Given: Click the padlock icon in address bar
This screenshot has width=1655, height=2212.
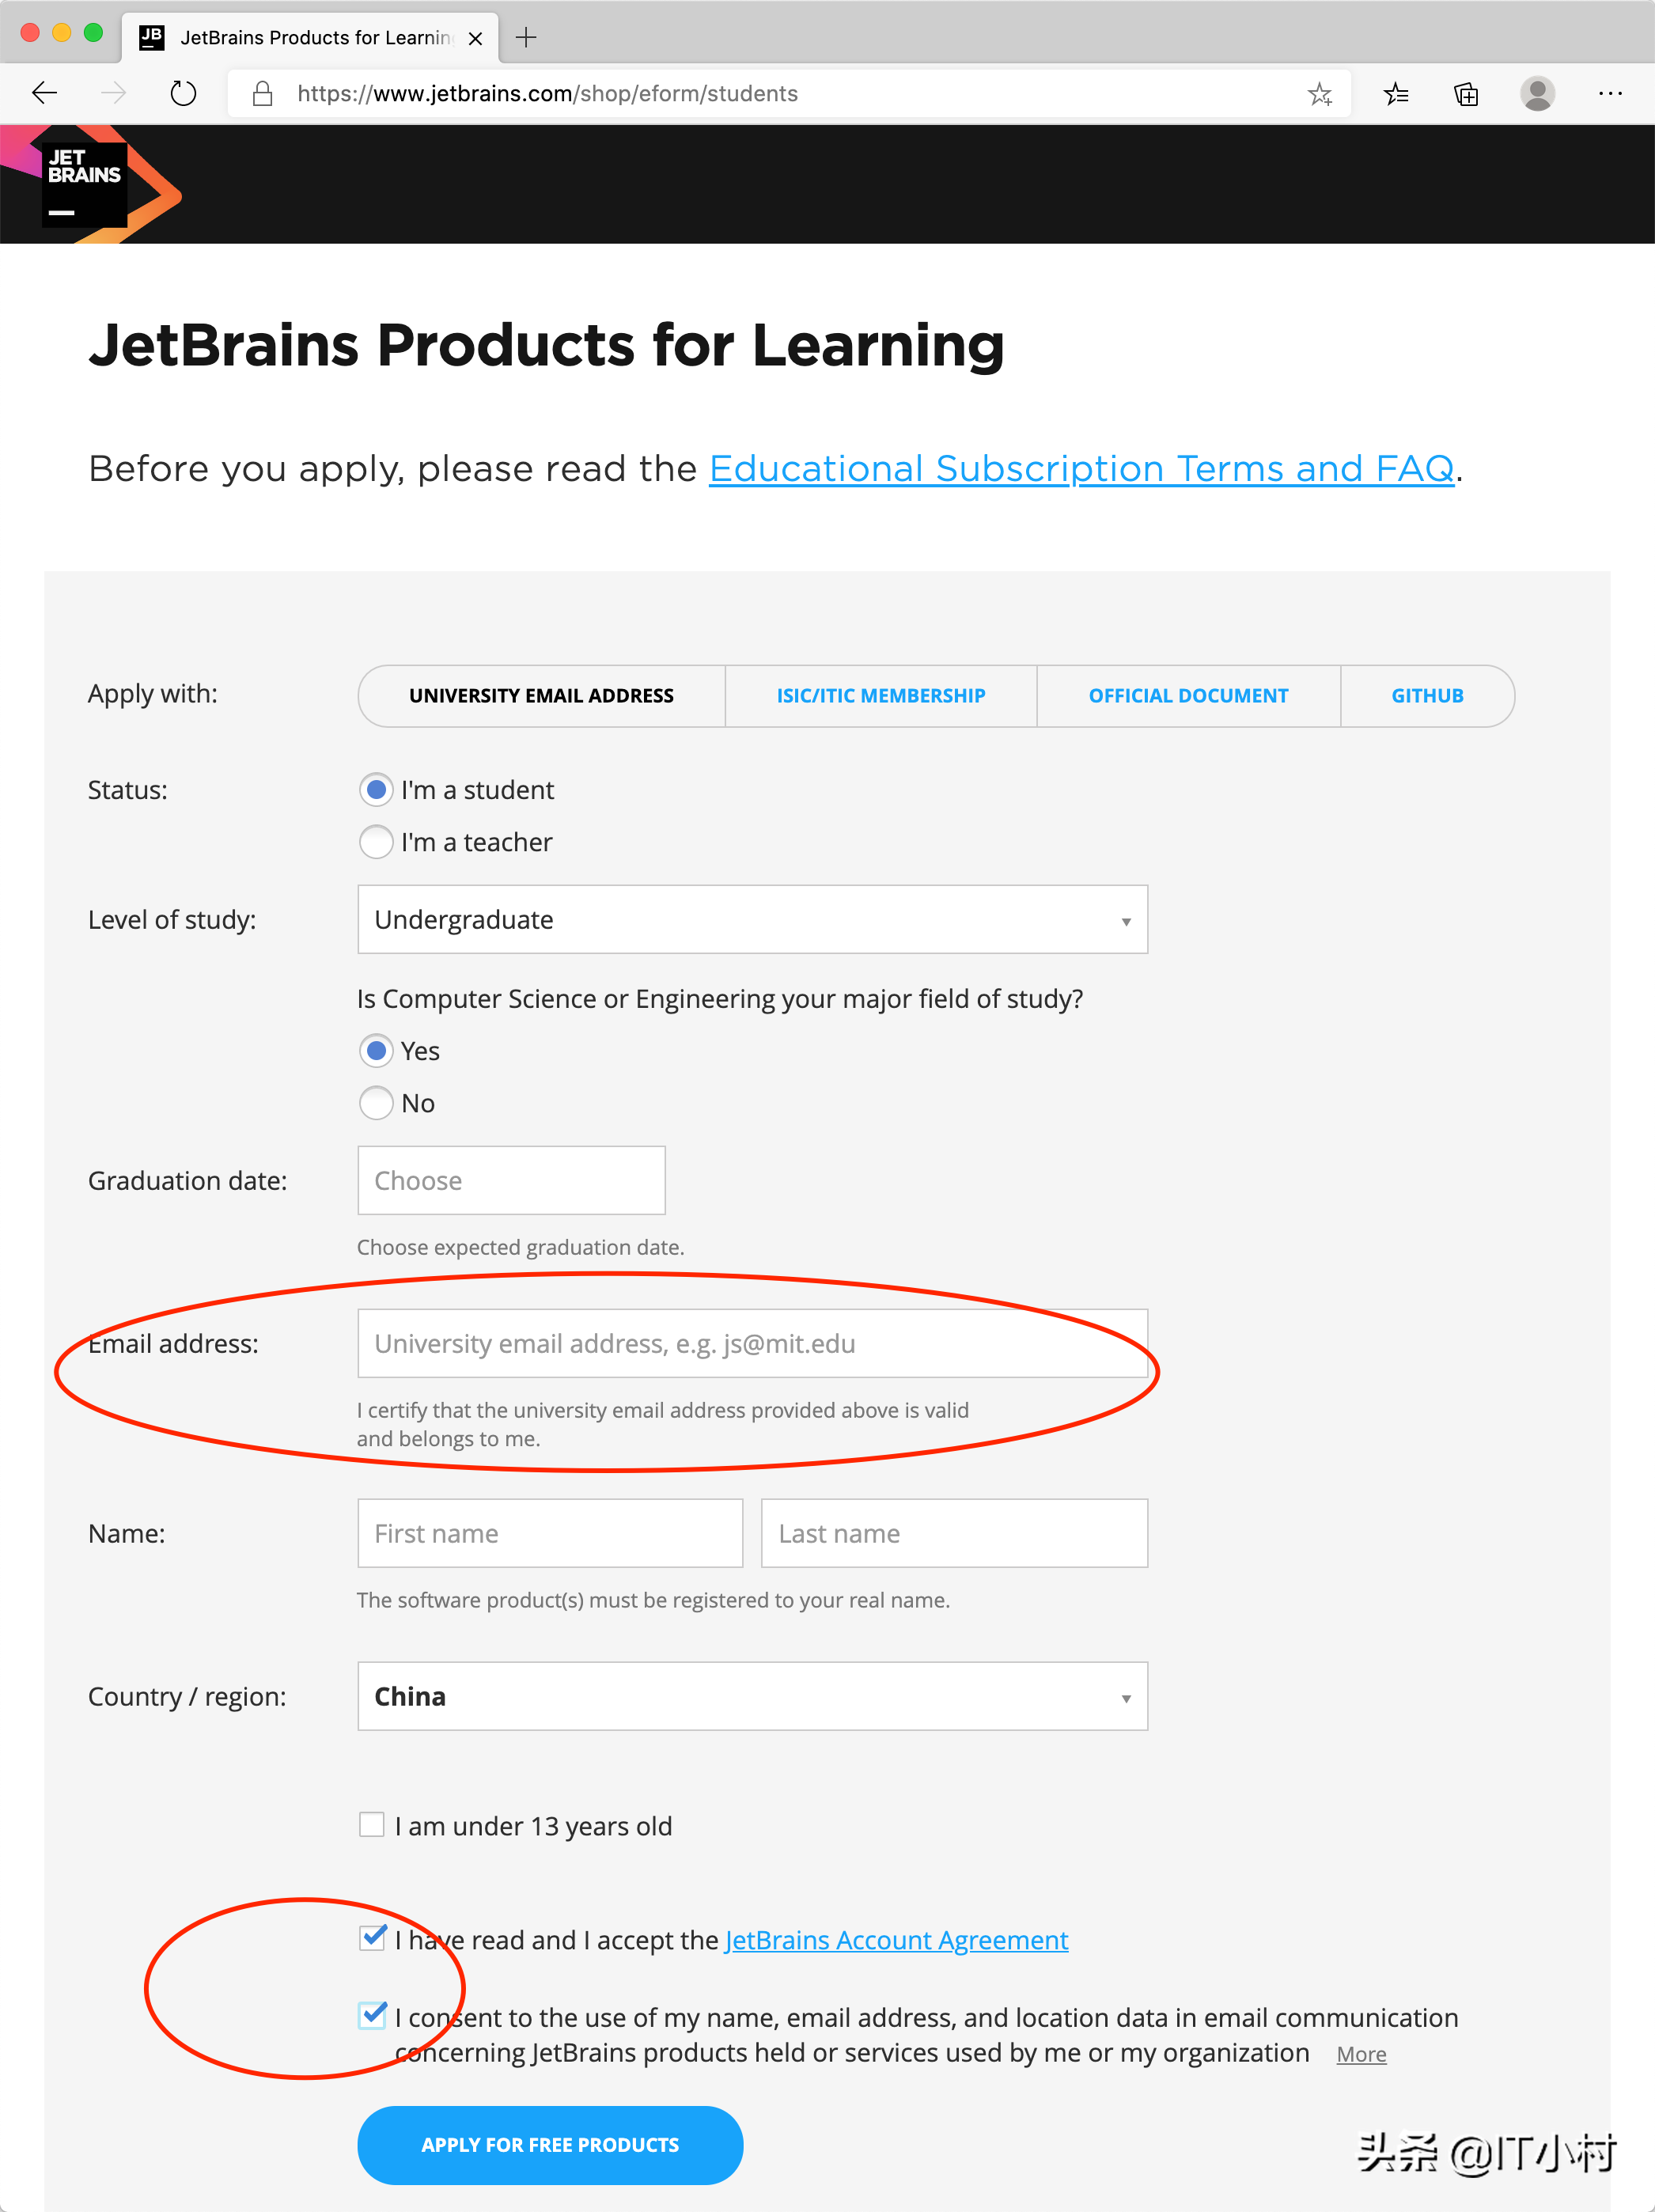Looking at the screenshot, I should [262, 93].
